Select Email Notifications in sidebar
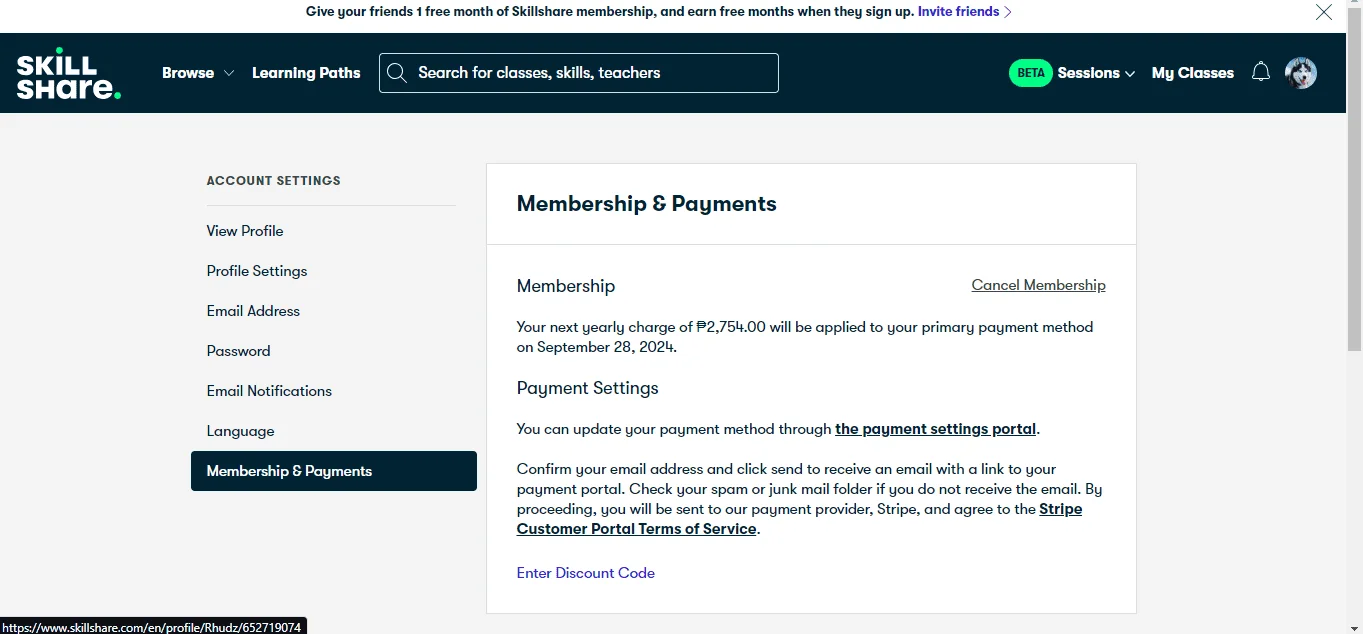The height and width of the screenshot is (634, 1363). [x=269, y=391]
